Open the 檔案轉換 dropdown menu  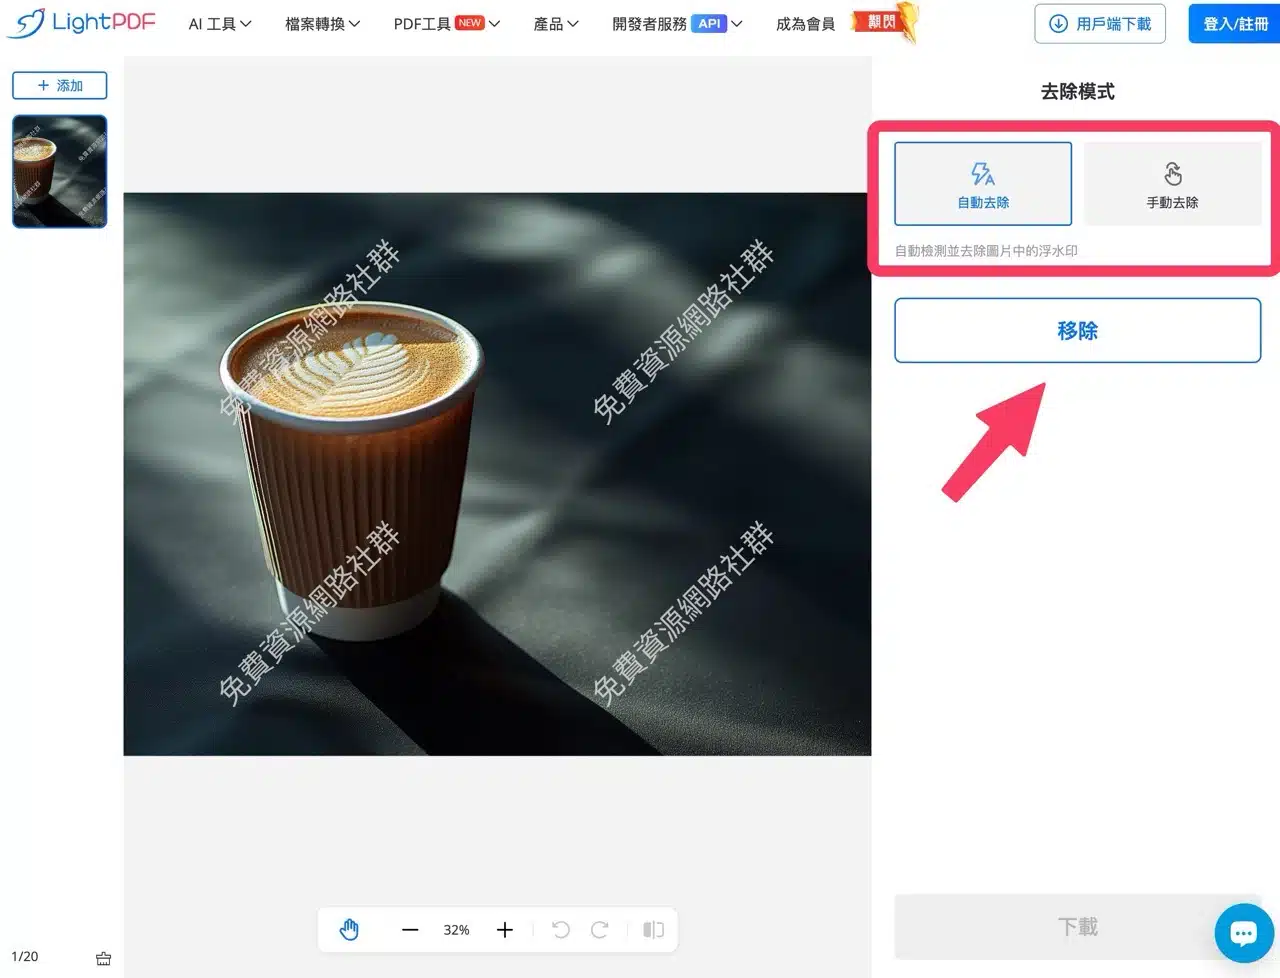(x=322, y=24)
